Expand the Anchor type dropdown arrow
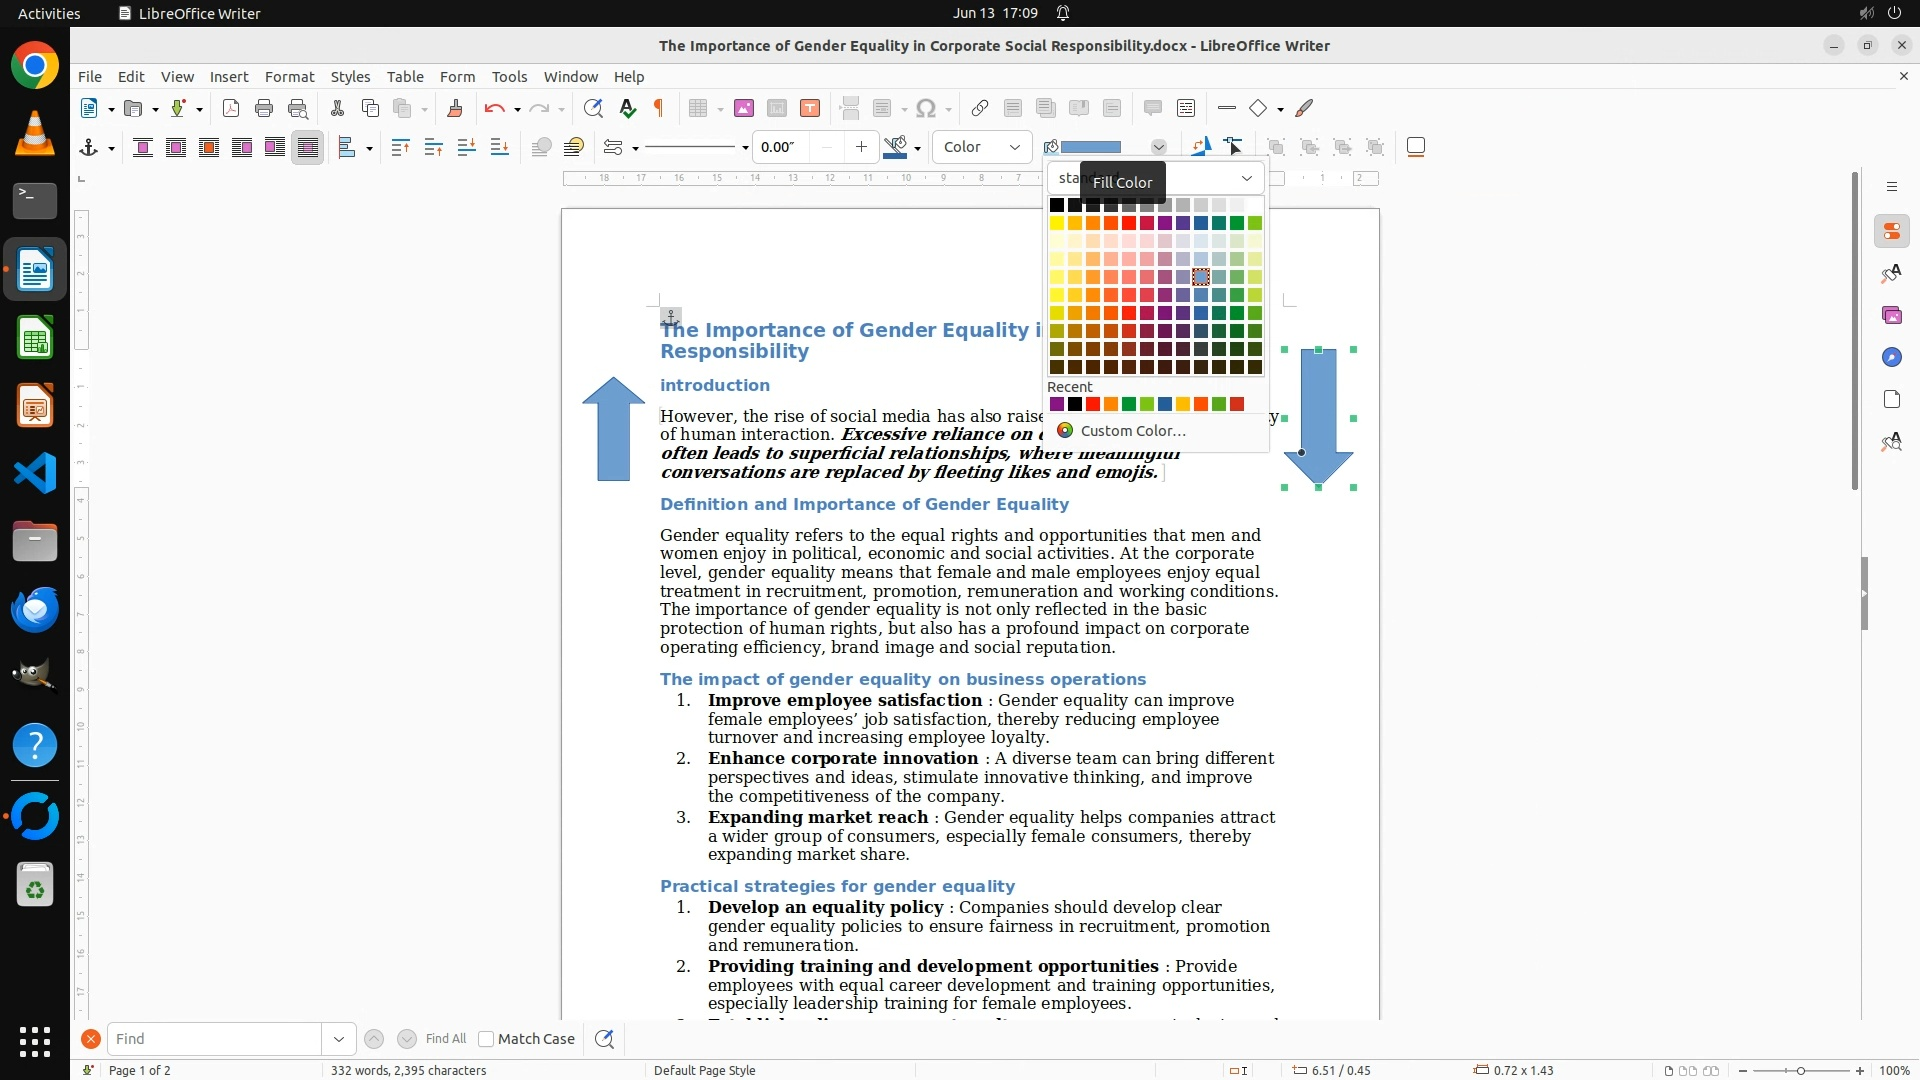The image size is (1920, 1080). point(111,148)
